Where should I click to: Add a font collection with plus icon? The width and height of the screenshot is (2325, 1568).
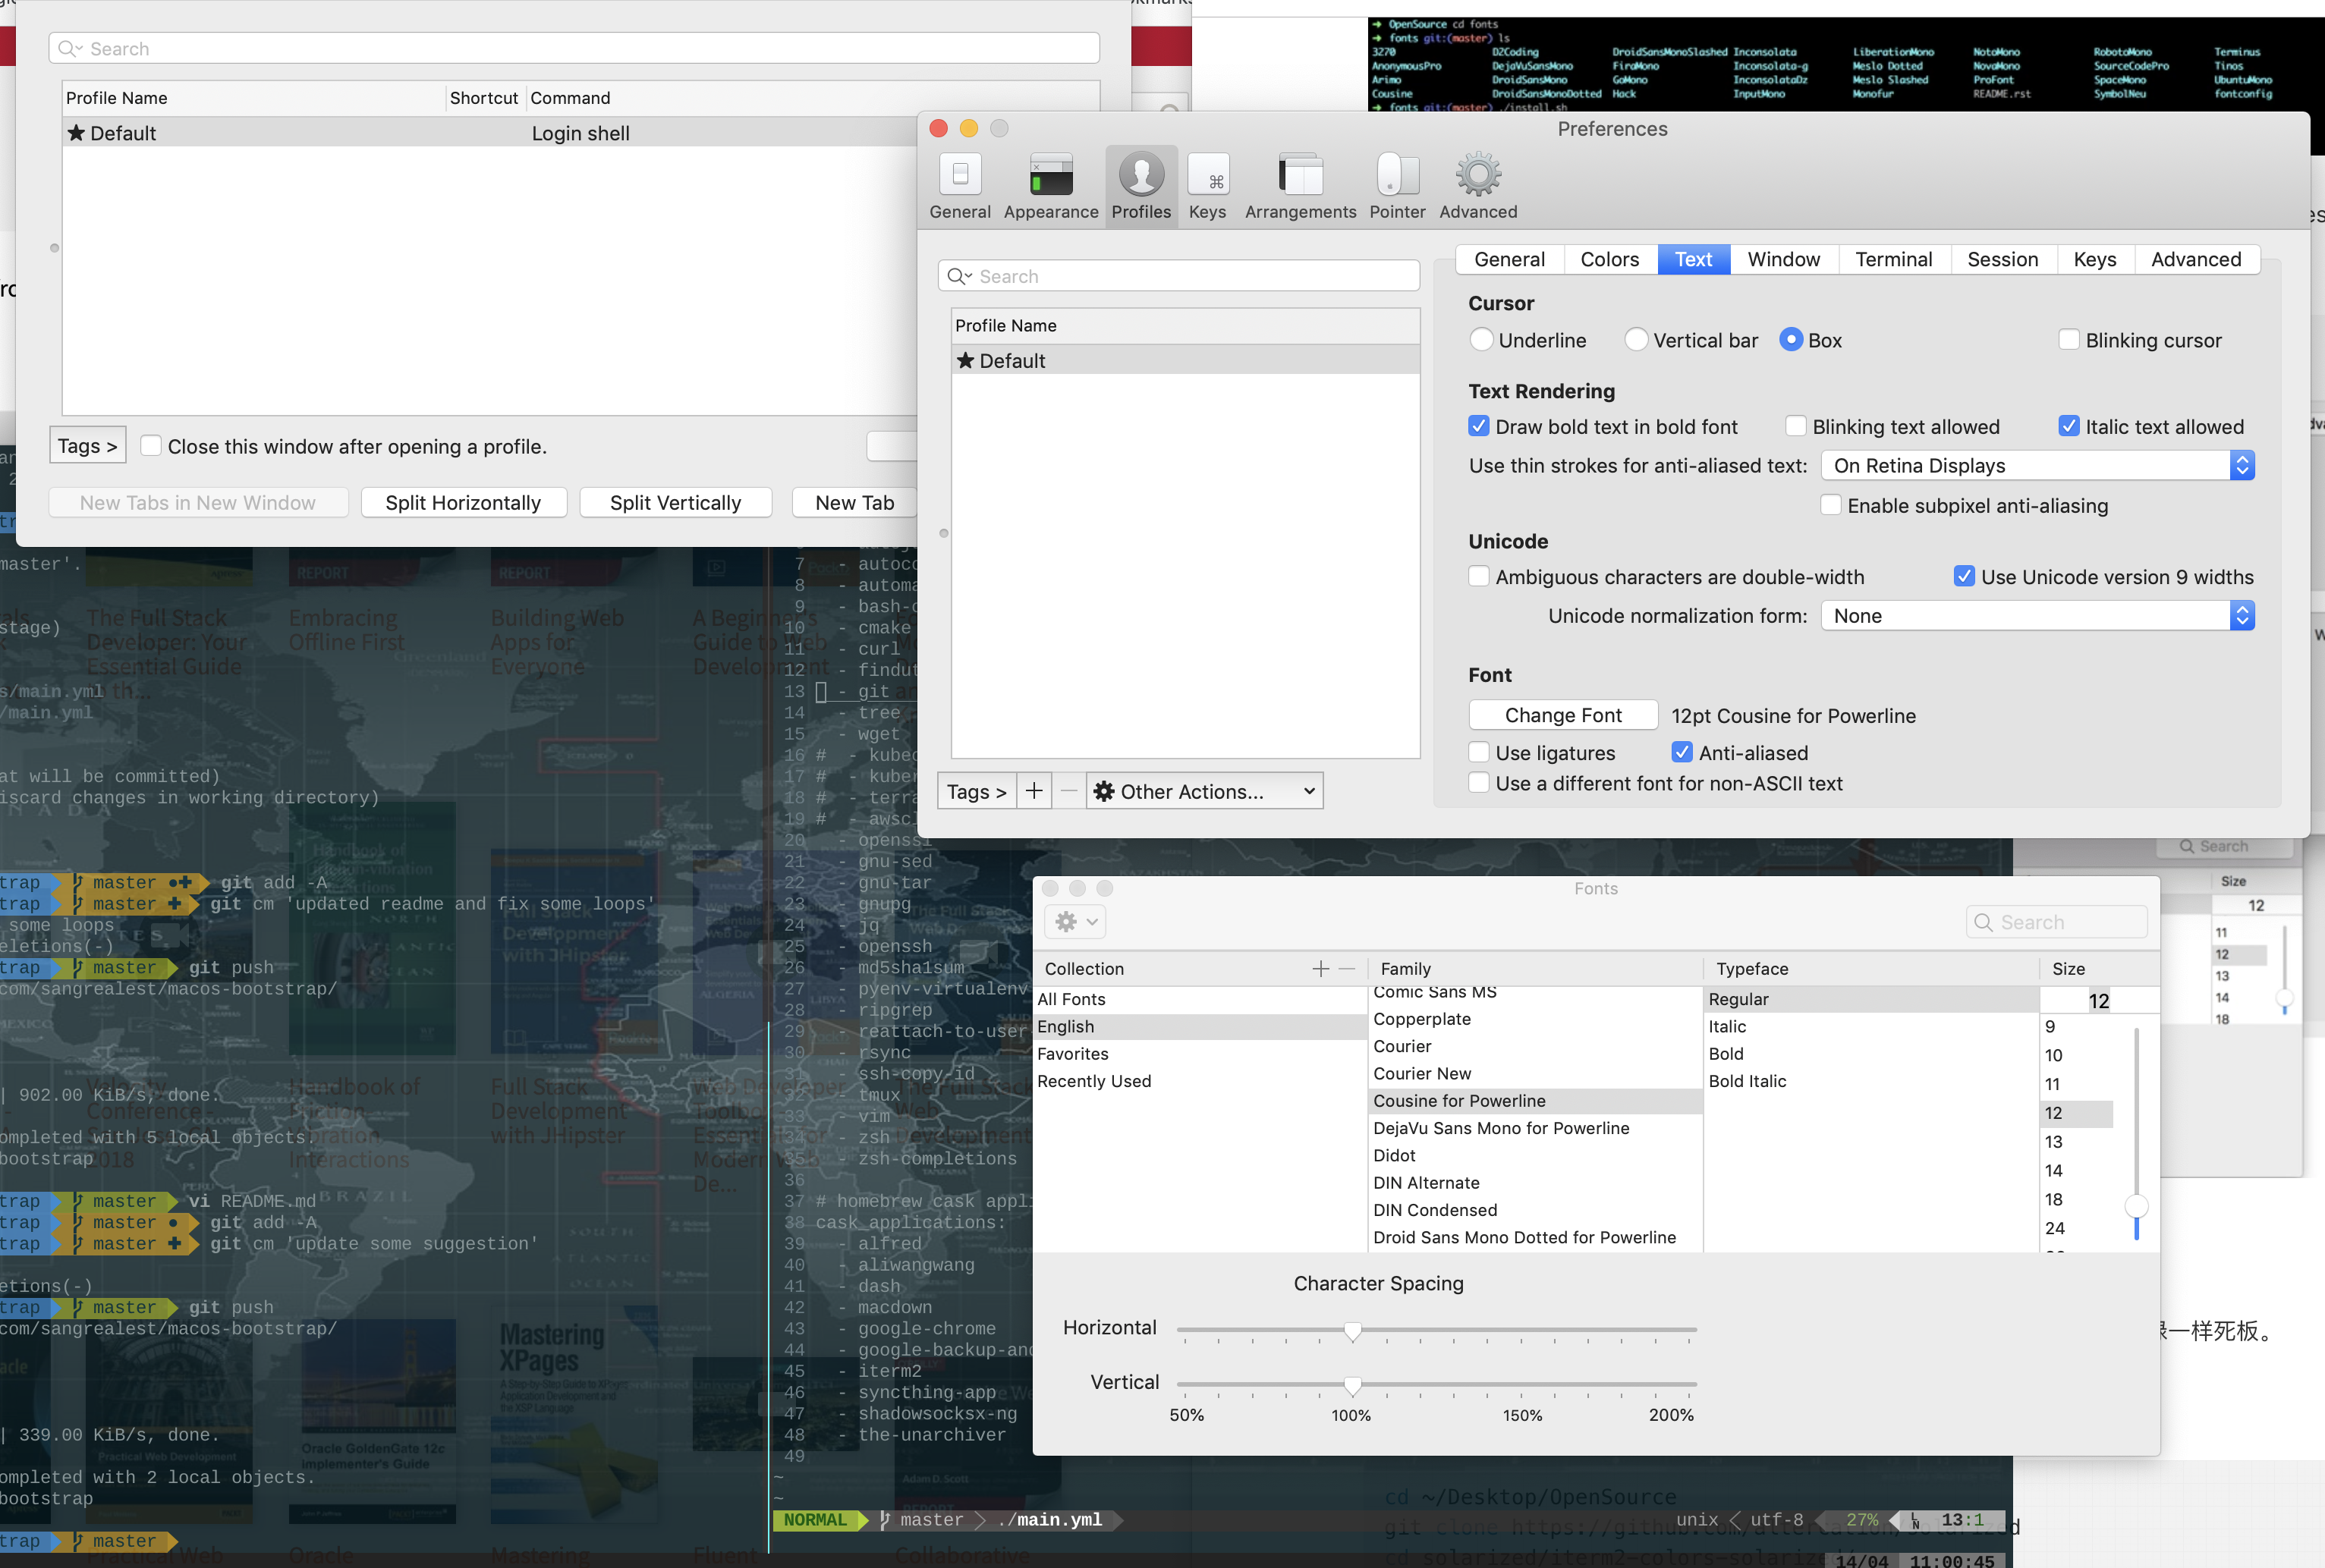coord(1320,968)
